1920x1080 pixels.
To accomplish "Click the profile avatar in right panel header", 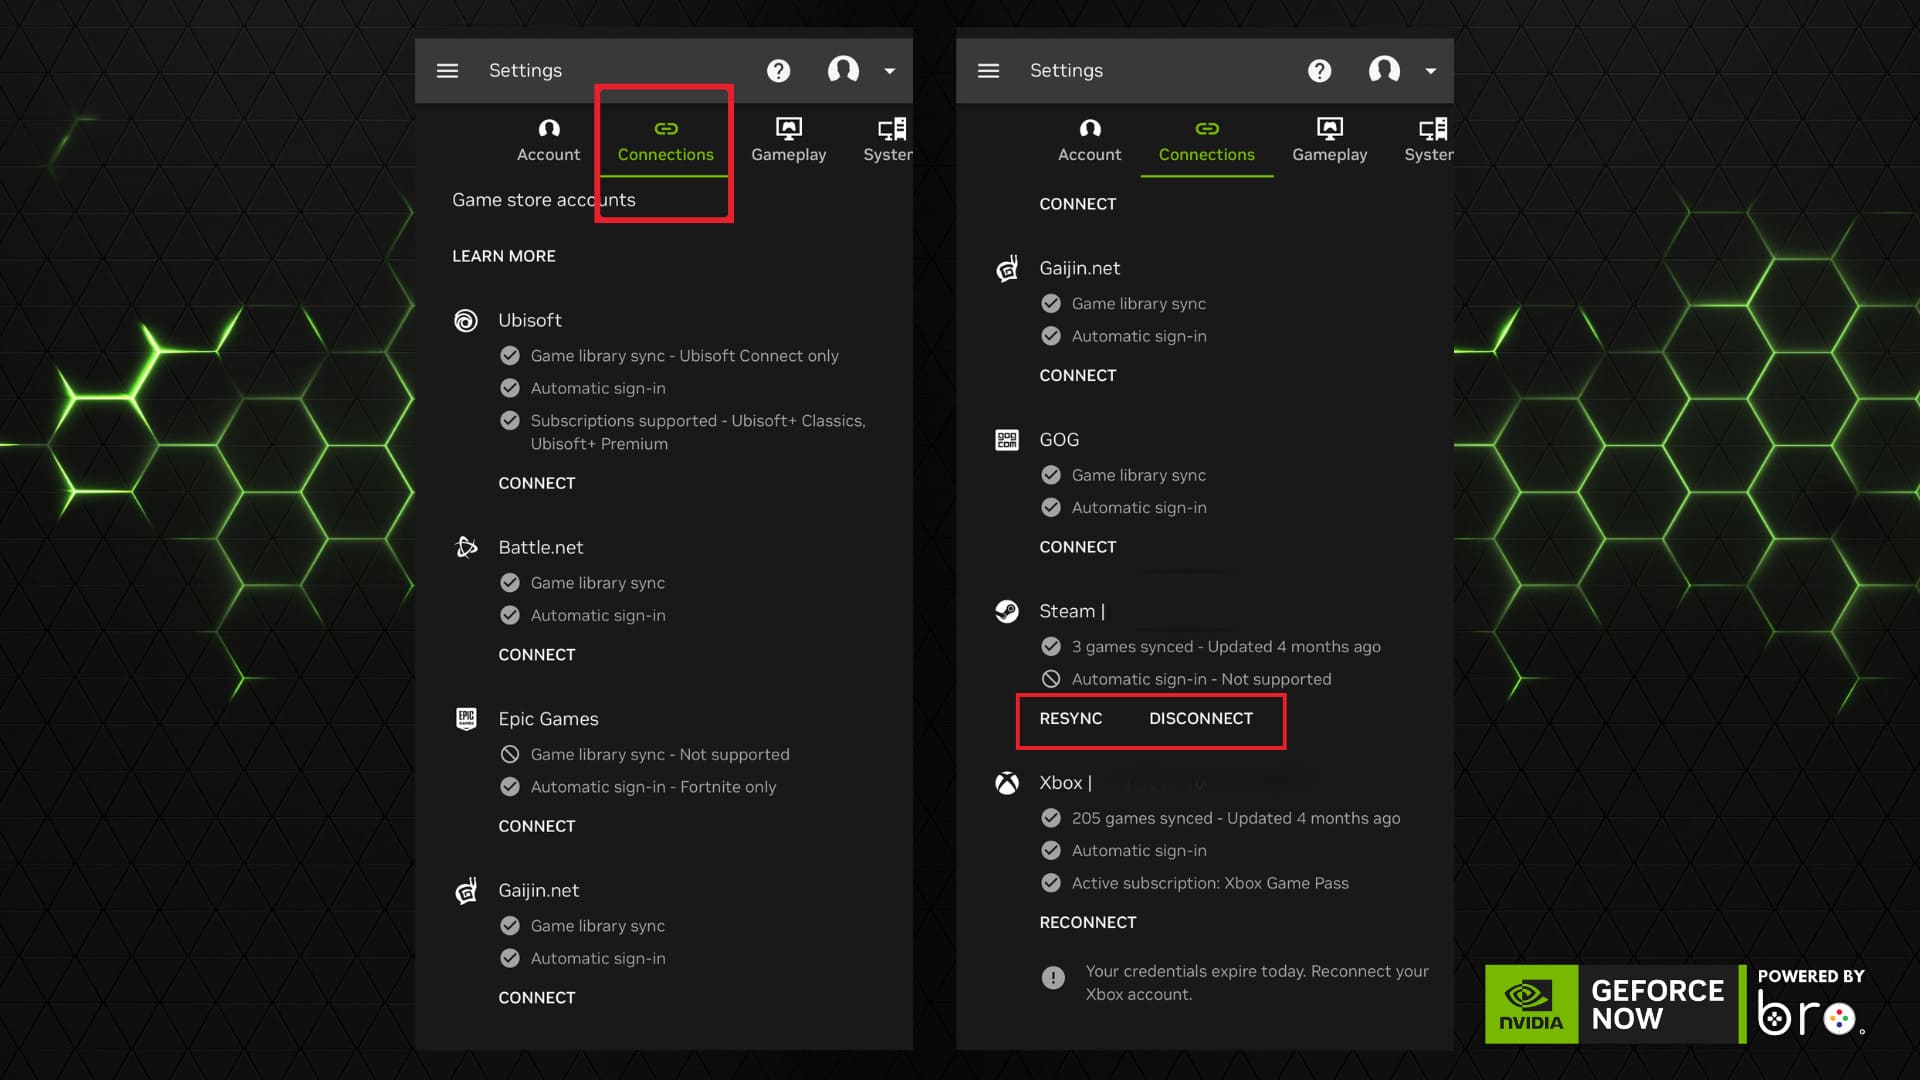I will point(1384,70).
